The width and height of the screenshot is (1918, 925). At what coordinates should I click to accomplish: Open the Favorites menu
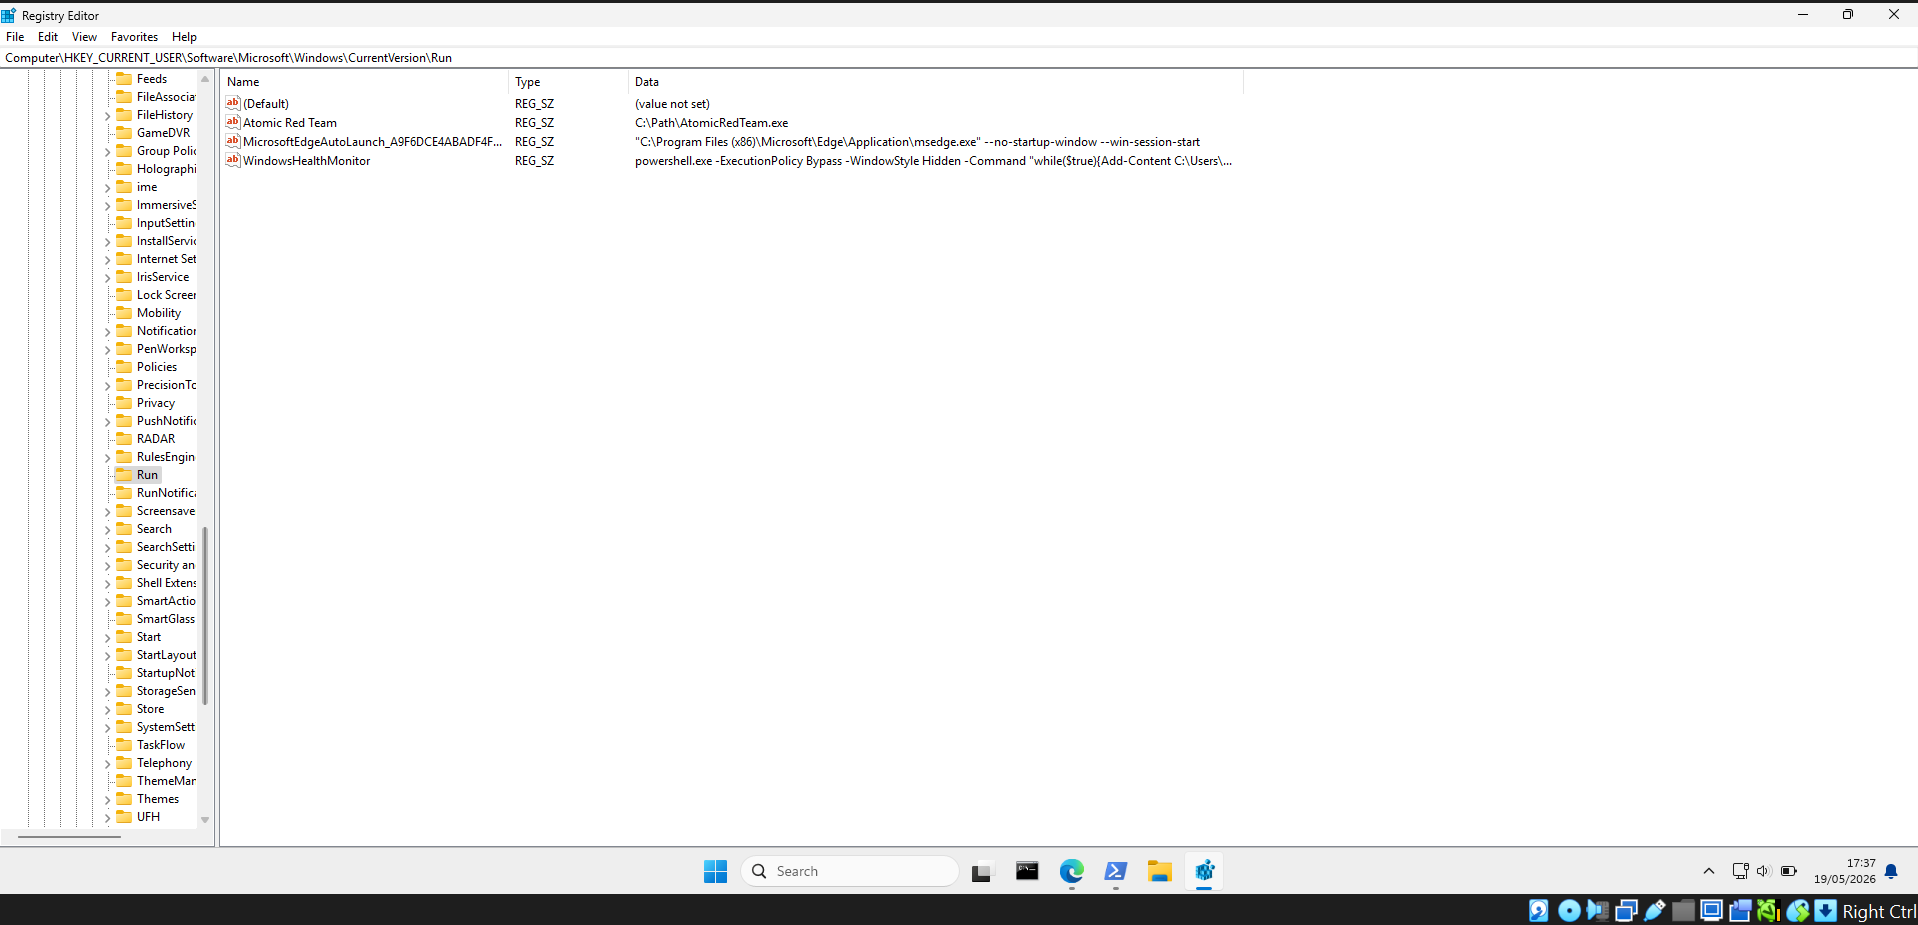click(134, 37)
